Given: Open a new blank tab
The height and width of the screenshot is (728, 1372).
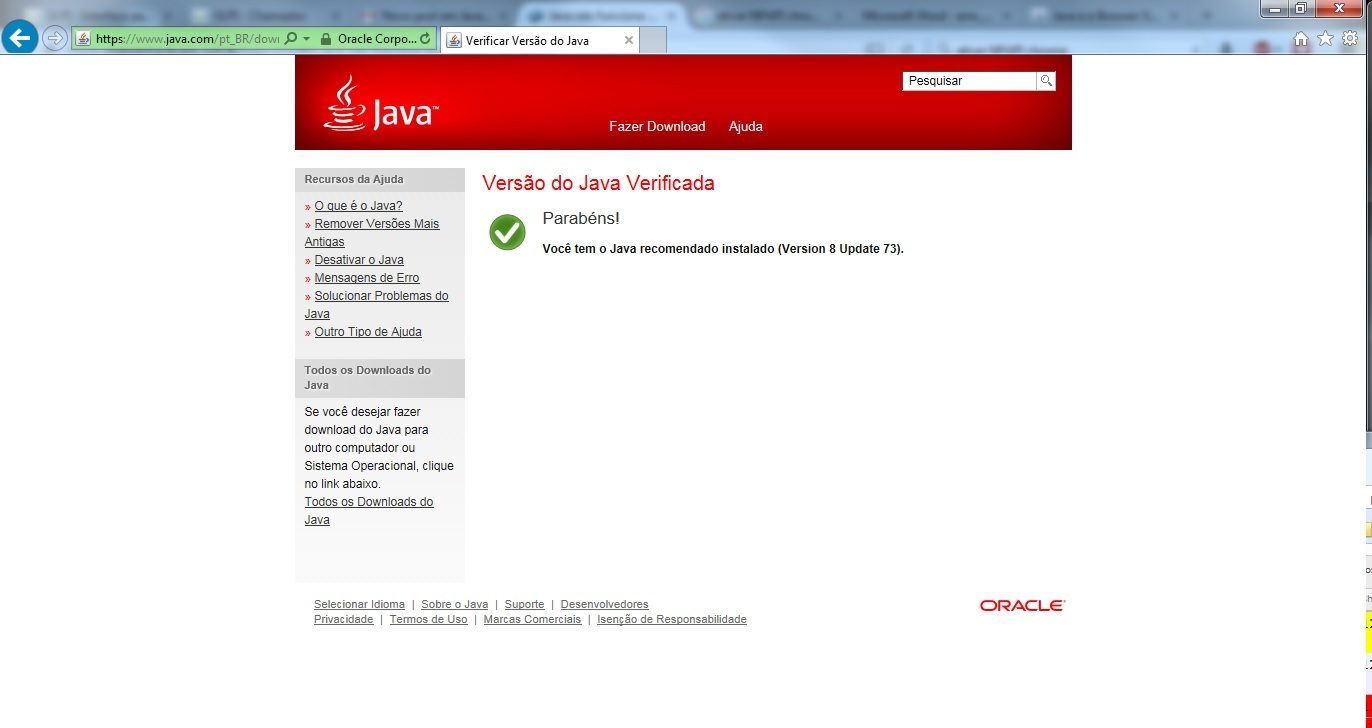Looking at the screenshot, I should [x=653, y=40].
